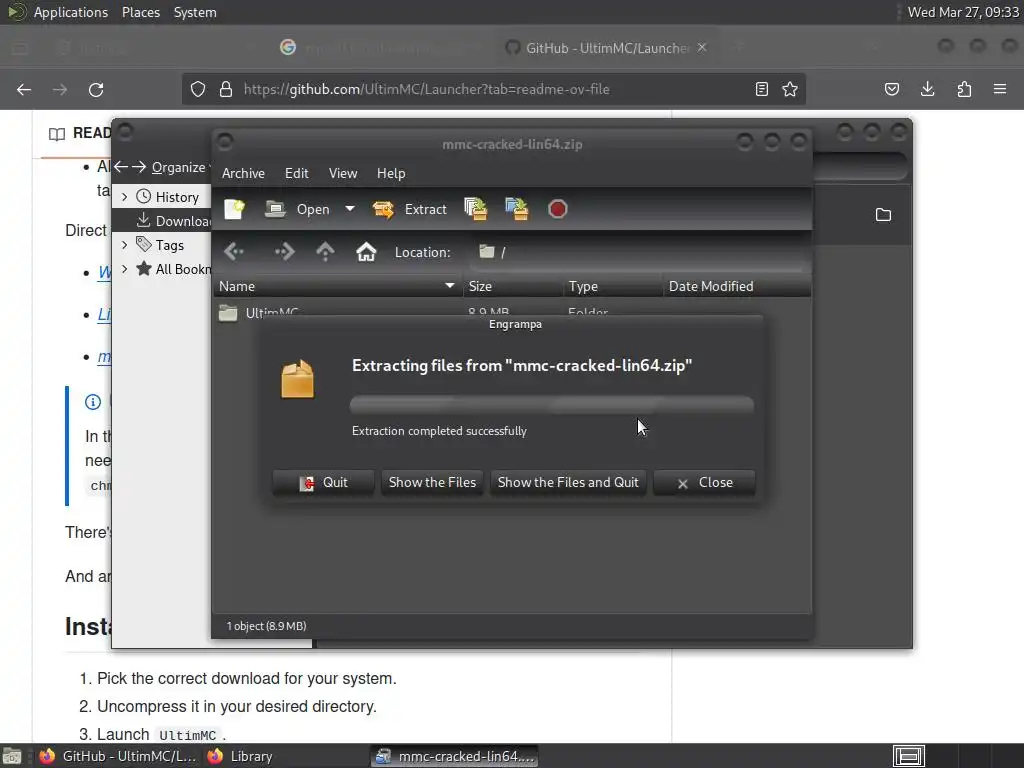Sort by the Date Modified column header
Screen dimensions: 1024x768
click(737, 286)
